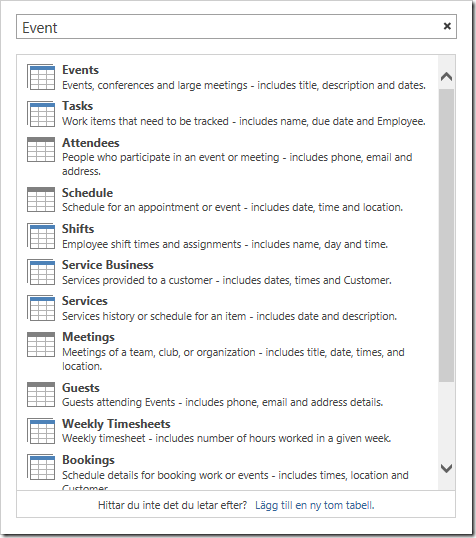Open the 'Lägg till en ny tom tabell' link
The width and height of the screenshot is (476, 538).
click(314, 505)
